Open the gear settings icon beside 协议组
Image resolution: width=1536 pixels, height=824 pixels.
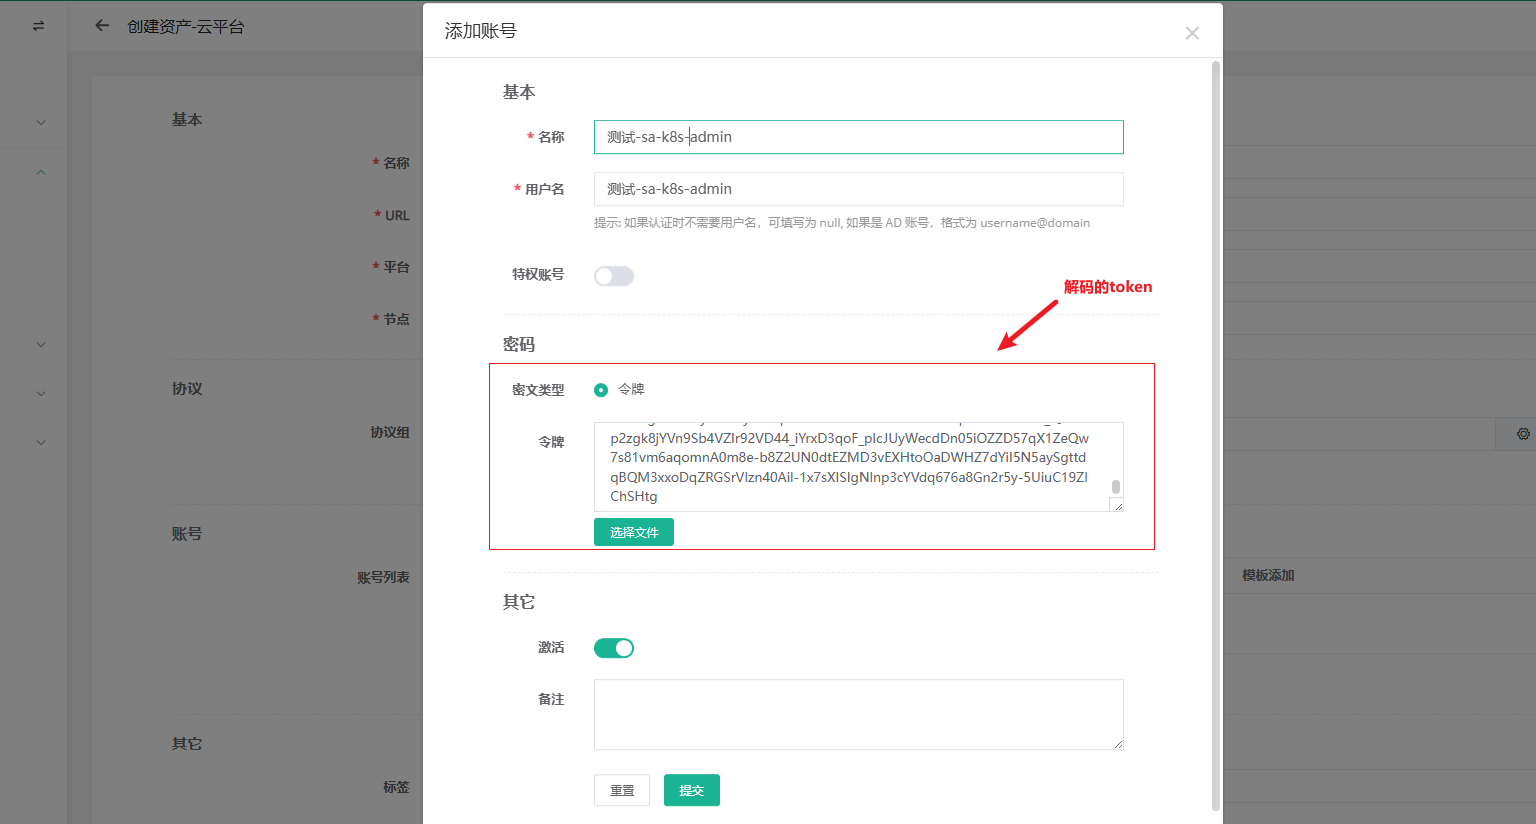click(x=1523, y=434)
